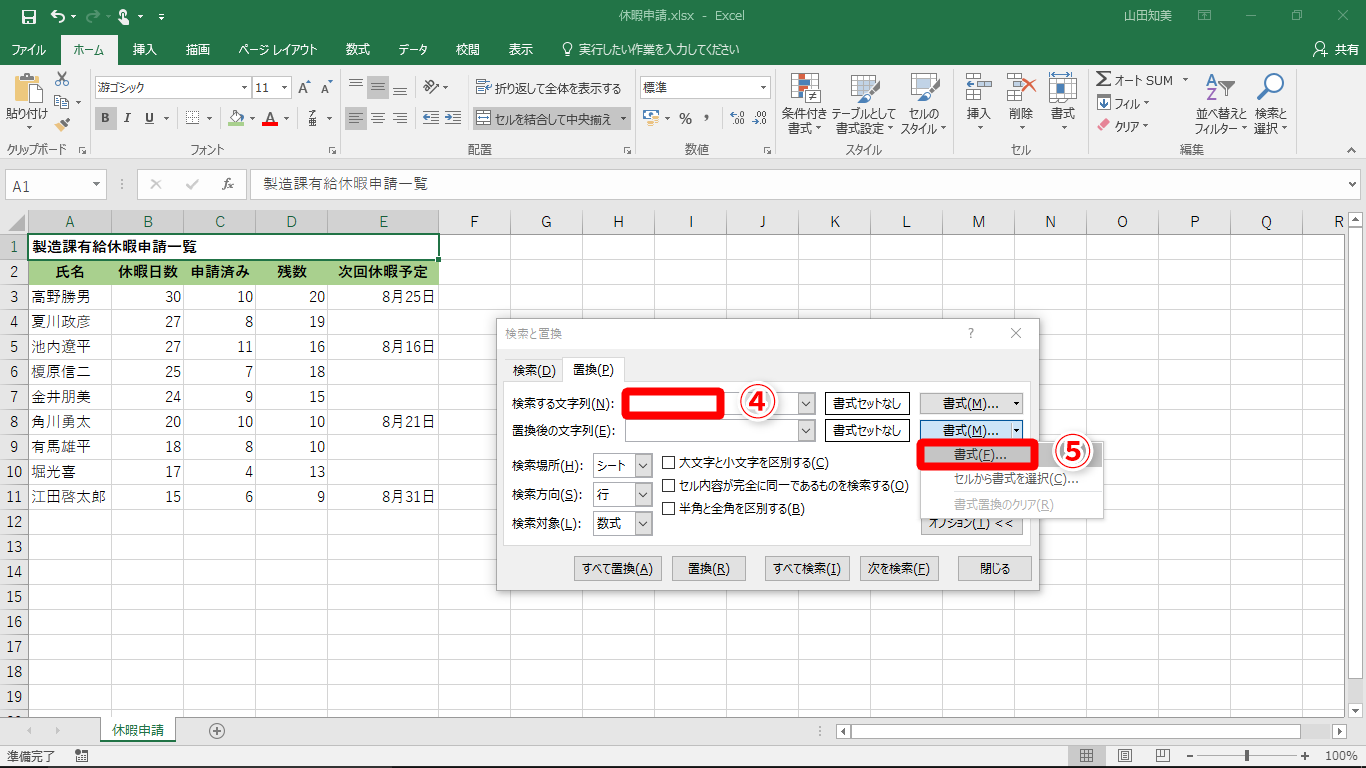
Task: Click the fx insert function icon
Action: tap(228, 185)
